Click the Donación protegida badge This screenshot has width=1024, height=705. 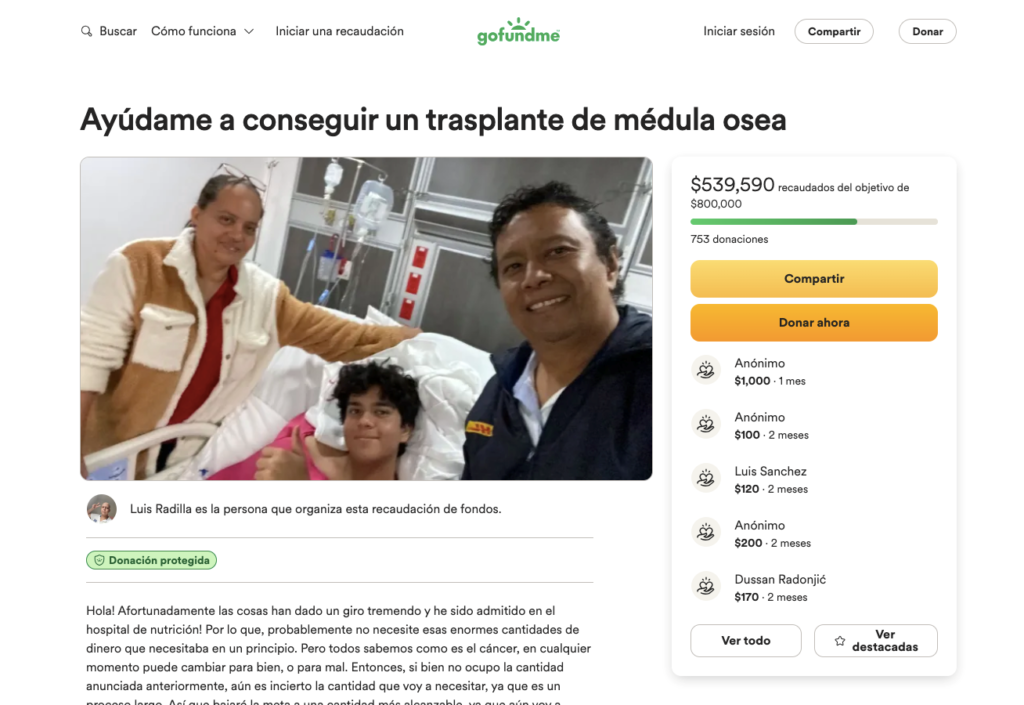tap(152, 560)
